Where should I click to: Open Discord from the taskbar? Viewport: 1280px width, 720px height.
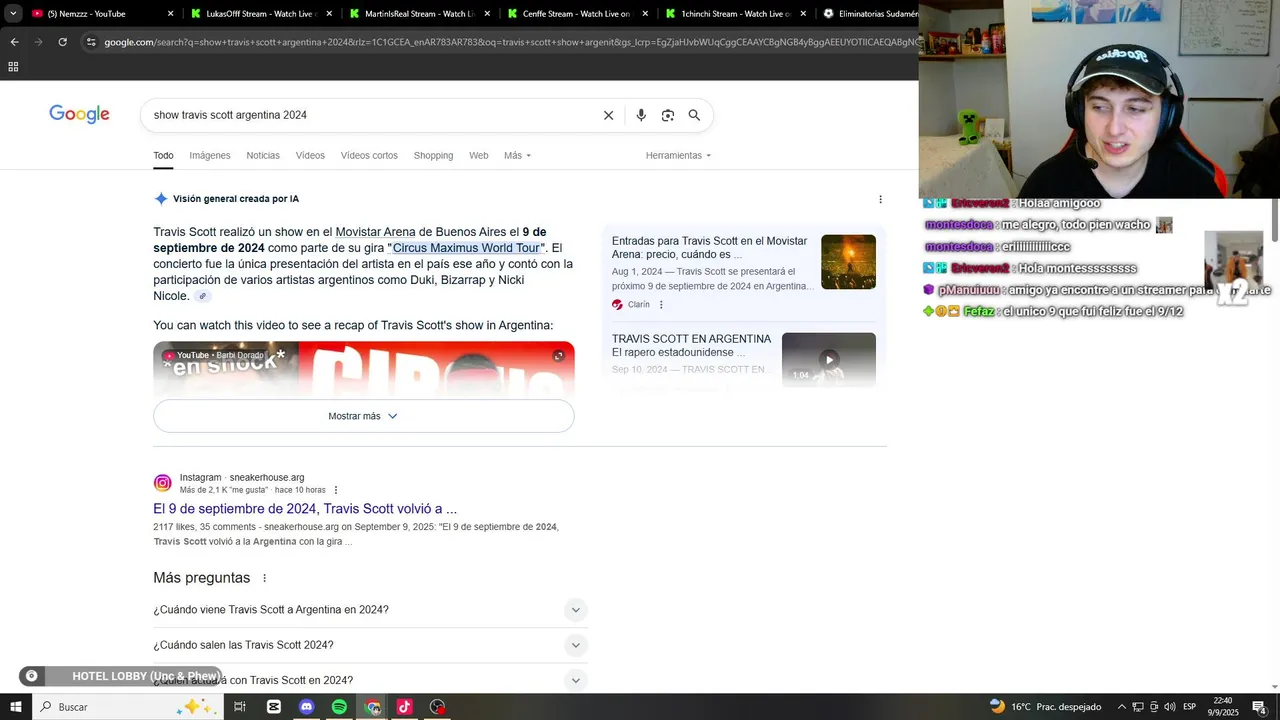pos(307,707)
